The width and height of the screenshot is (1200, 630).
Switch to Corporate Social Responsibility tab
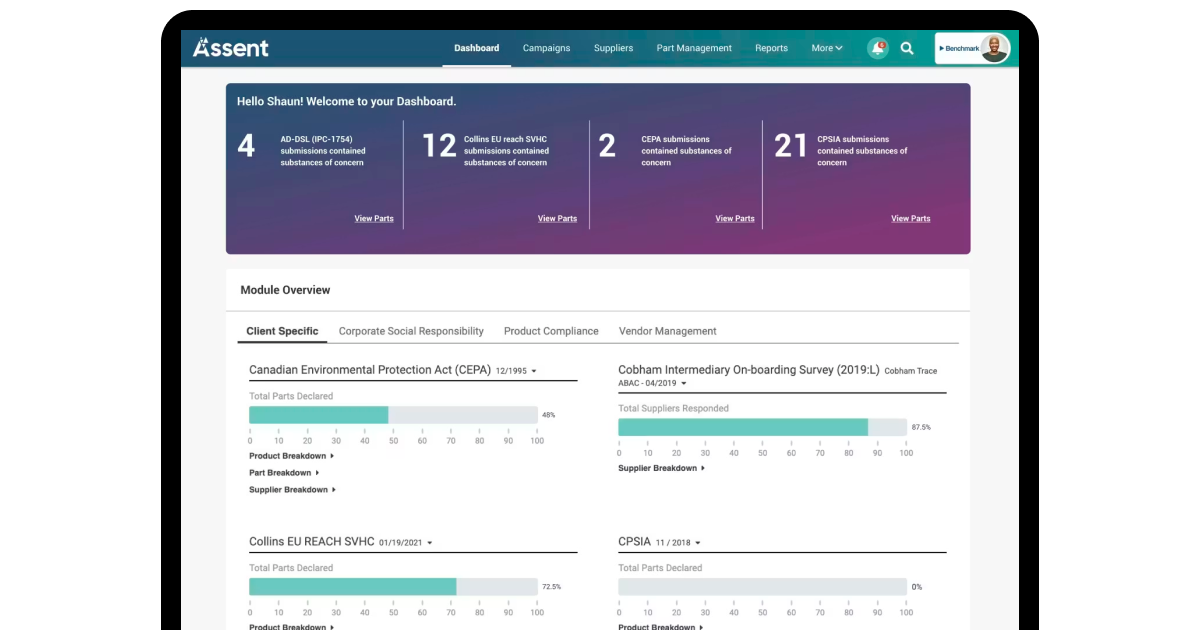(x=411, y=331)
